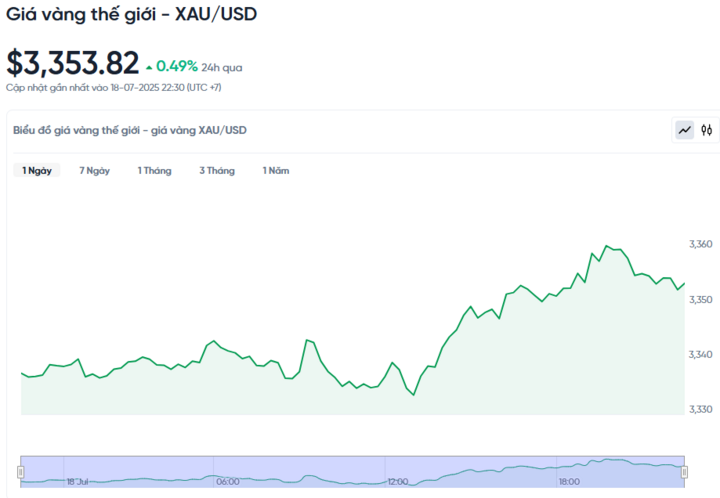Image resolution: width=720 pixels, height=498 pixels.
Task: Select the 7 Ngày time range
Action: coord(95,171)
